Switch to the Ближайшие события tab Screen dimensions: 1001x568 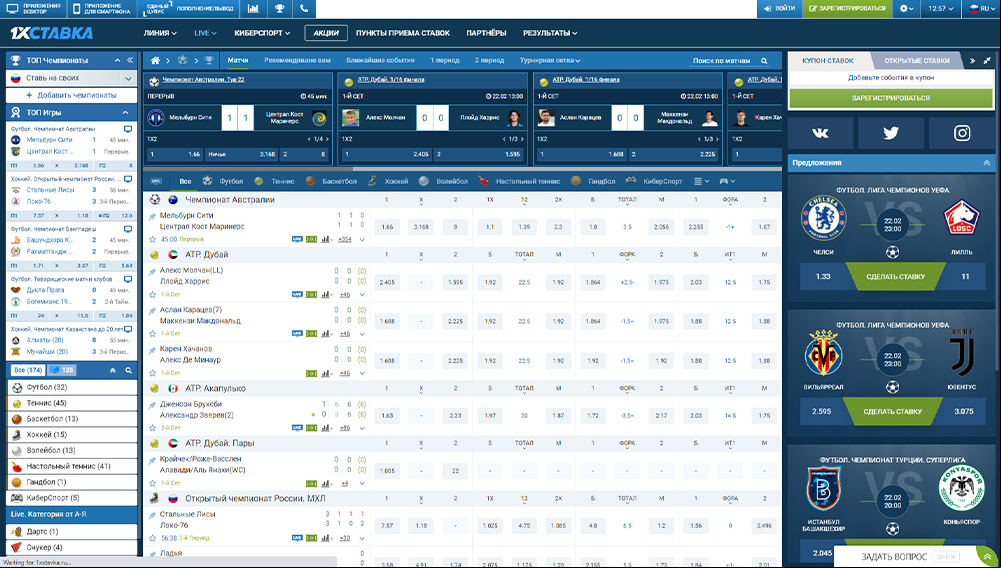pyautogui.click(x=380, y=61)
